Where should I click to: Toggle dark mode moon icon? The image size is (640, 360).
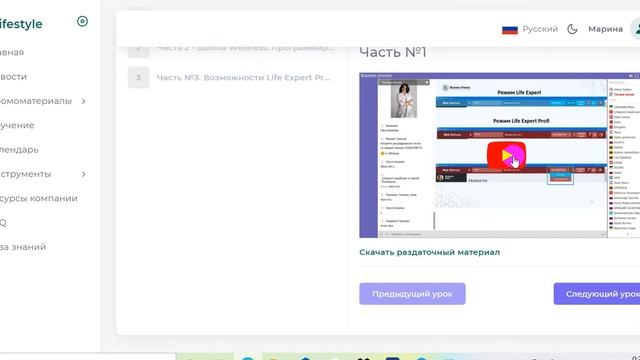[x=572, y=29]
